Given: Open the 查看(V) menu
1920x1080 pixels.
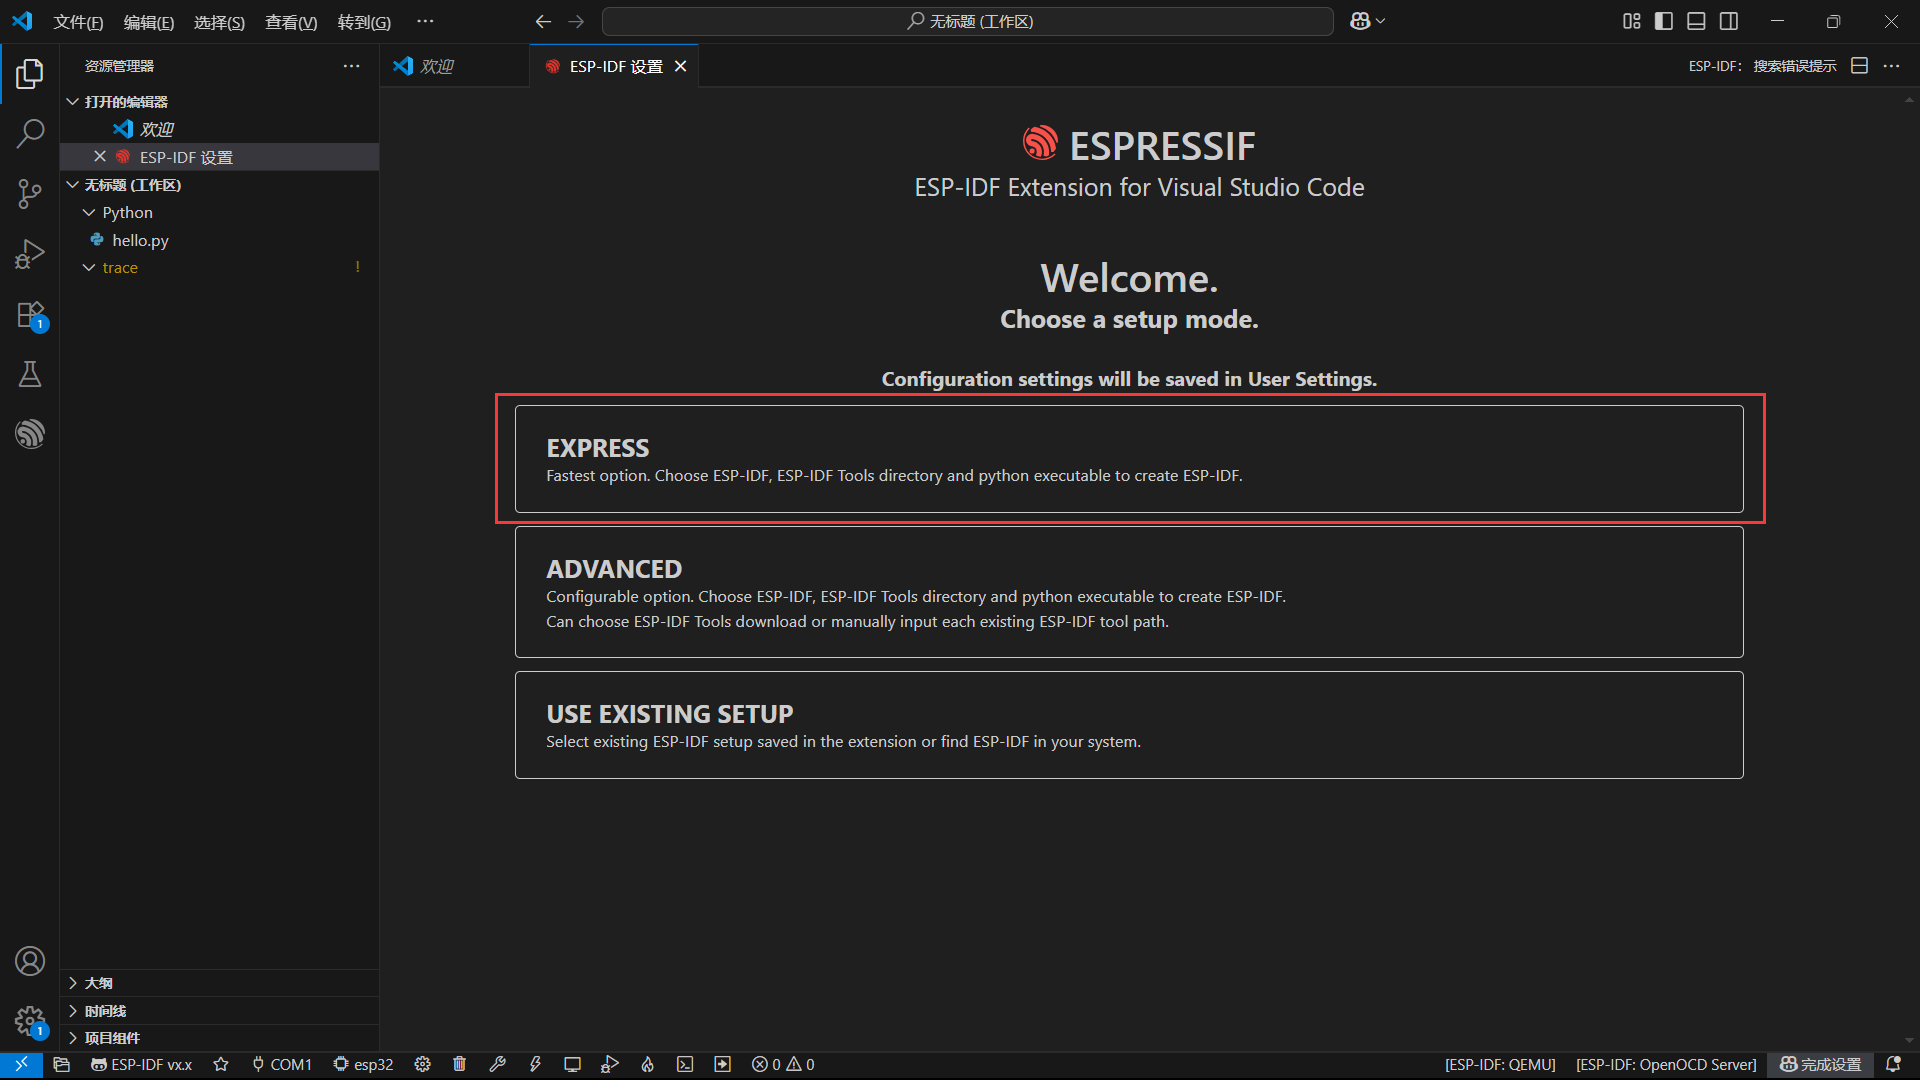Looking at the screenshot, I should (291, 22).
